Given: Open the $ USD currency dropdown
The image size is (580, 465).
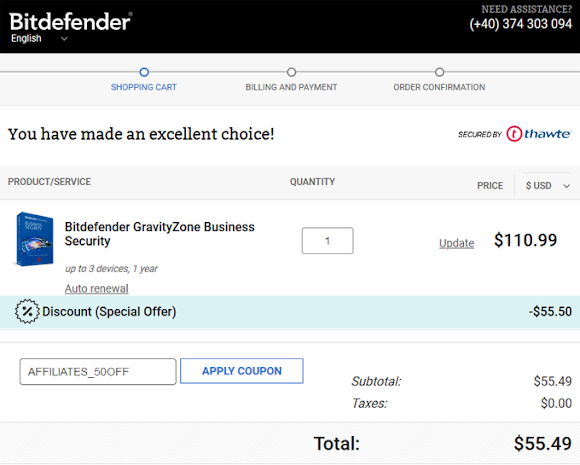Looking at the screenshot, I should point(547,186).
